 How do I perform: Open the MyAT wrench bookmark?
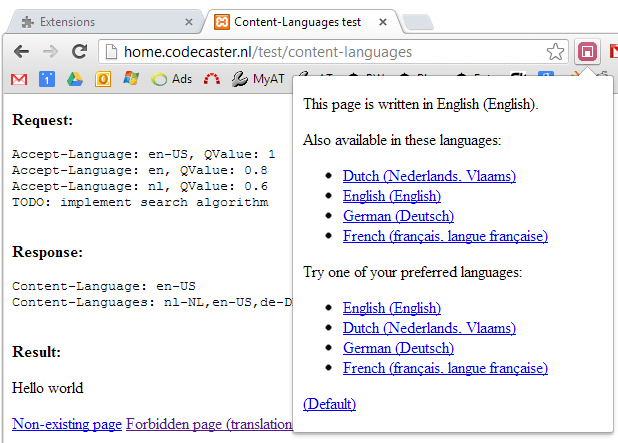[x=258, y=79]
